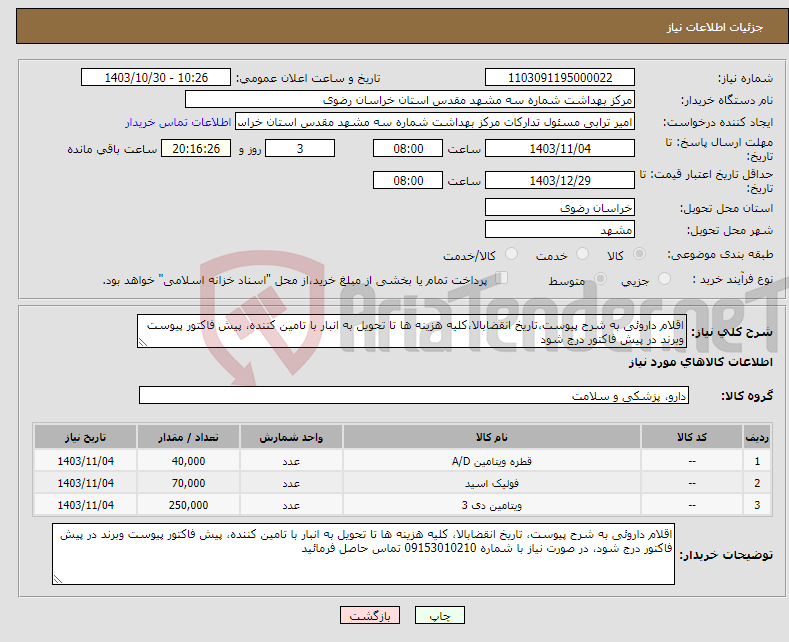Click the price validity date 1403/12/29 field
Screen dimensions: 789x642
[x=560, y=180]
